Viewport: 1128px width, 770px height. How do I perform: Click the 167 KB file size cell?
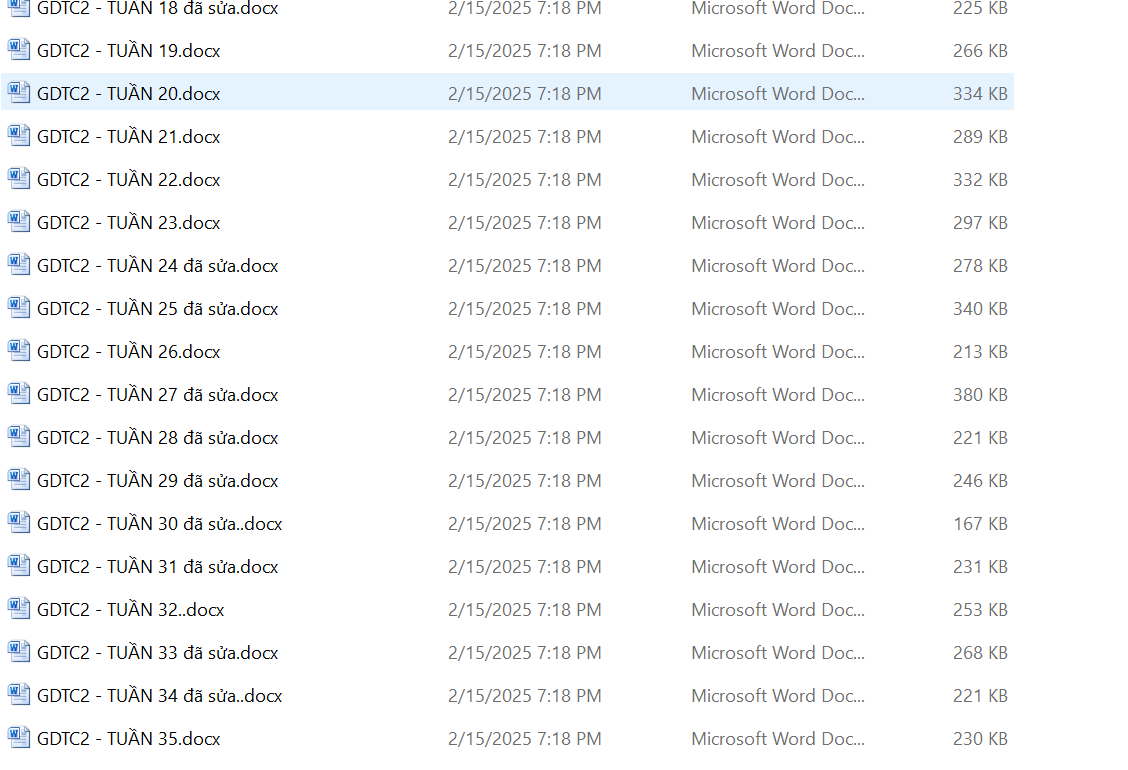pyautogui.click(x=980, y=524)
